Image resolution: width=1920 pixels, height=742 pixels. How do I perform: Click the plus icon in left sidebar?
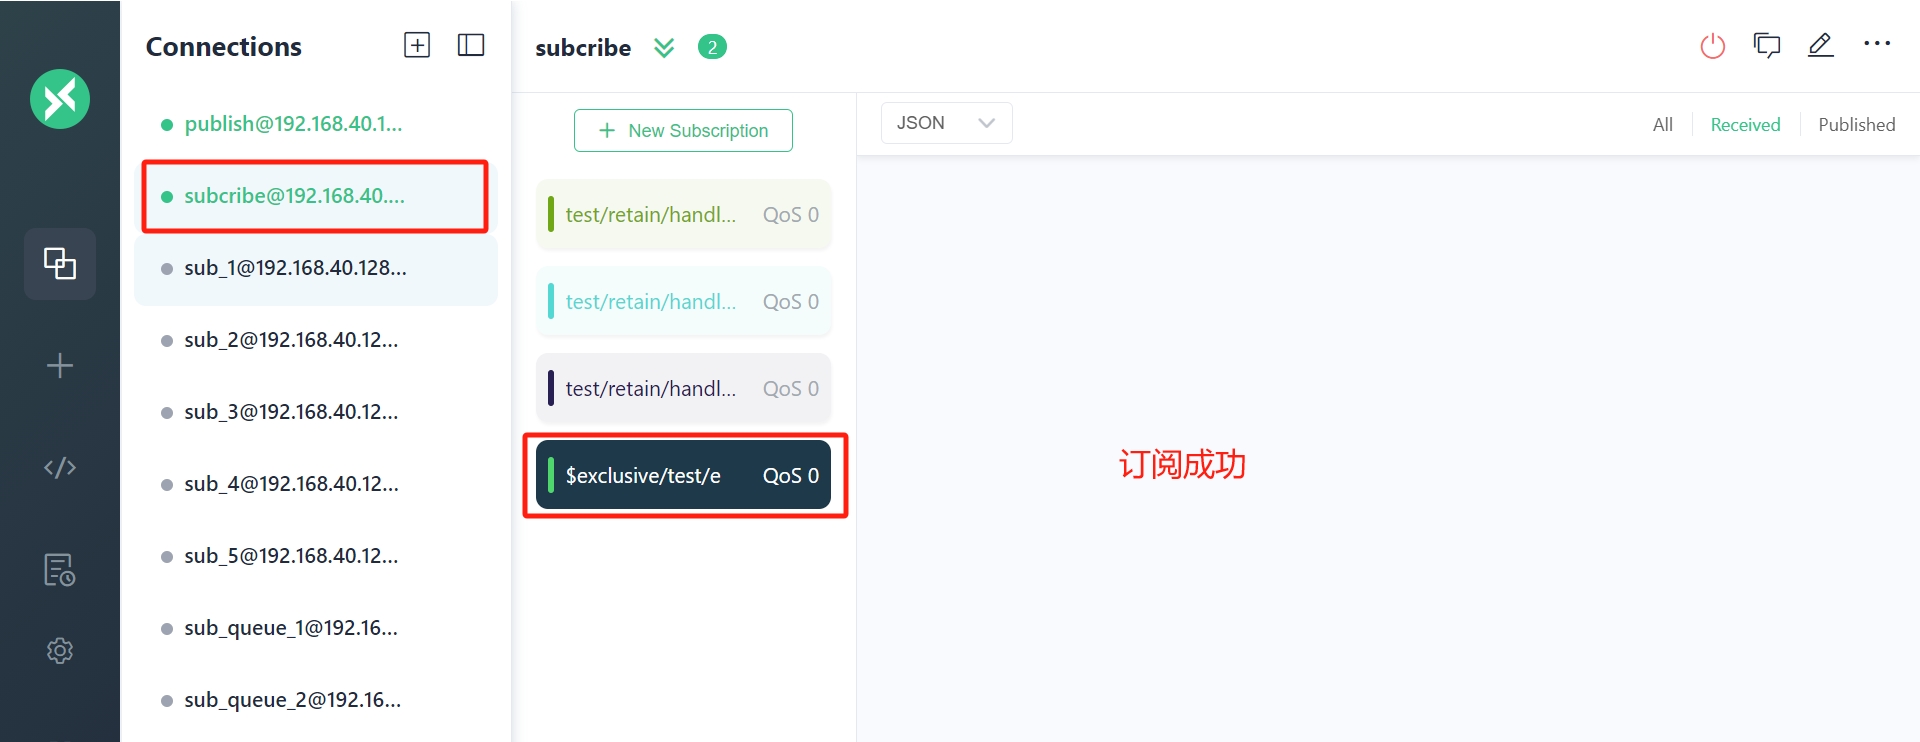tap(60, 365)
